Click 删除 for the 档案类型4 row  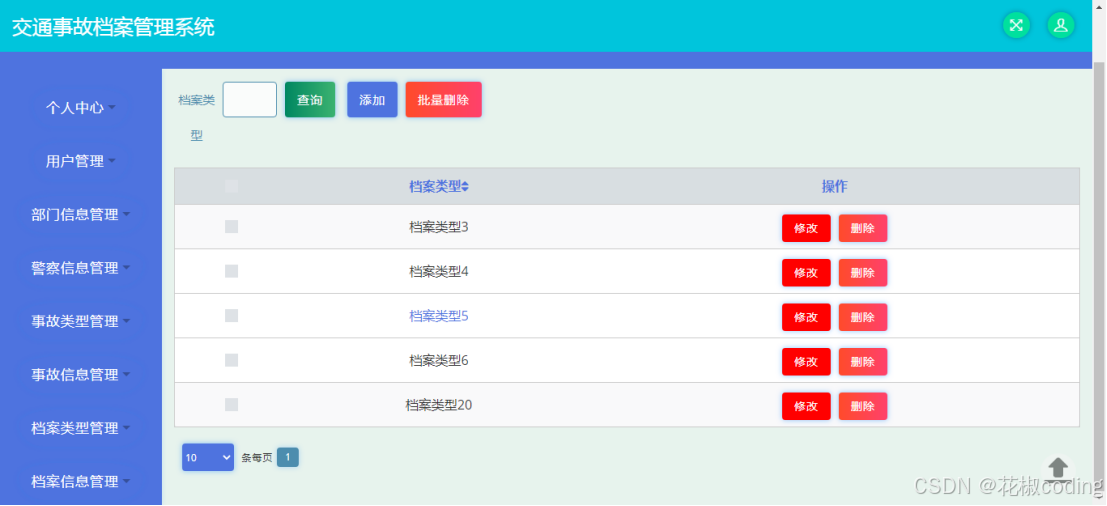[x=863, y=272]
